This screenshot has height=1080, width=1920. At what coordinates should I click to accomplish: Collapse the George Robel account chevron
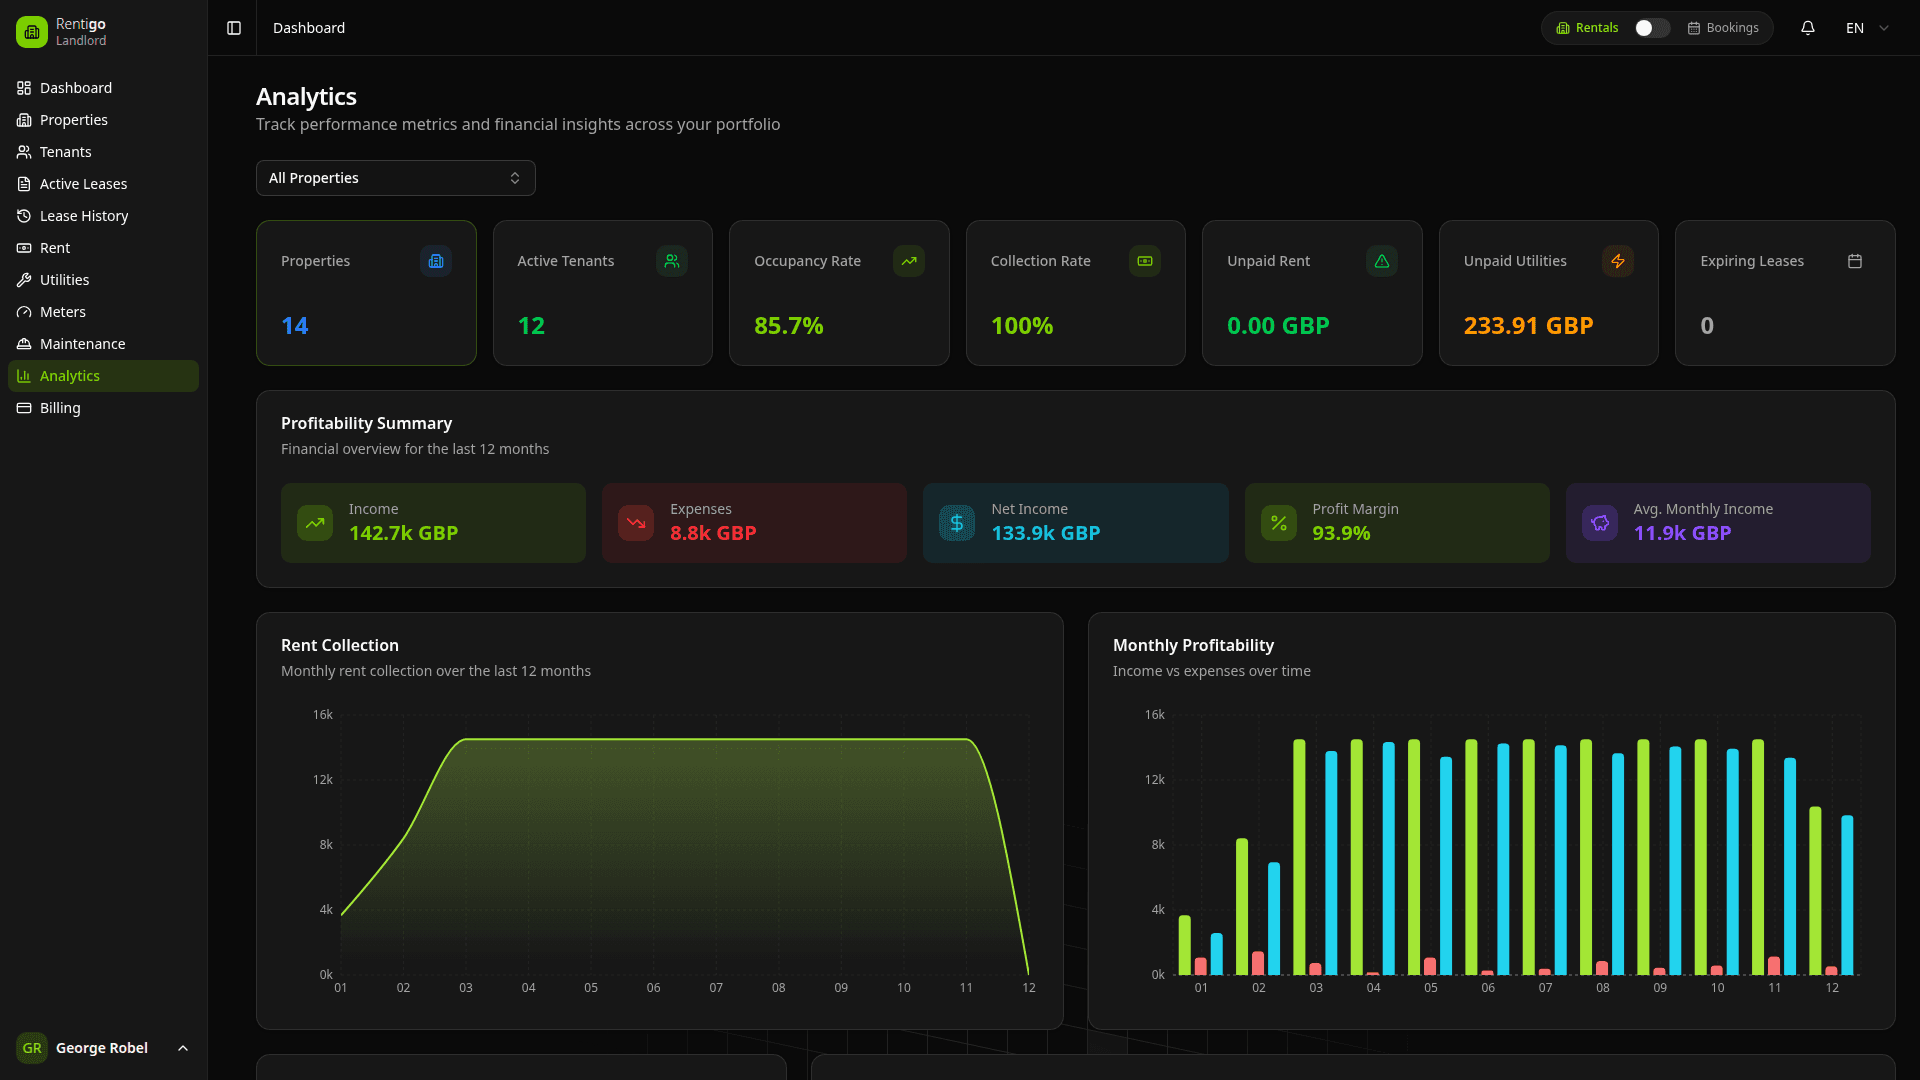(182, 1048)
